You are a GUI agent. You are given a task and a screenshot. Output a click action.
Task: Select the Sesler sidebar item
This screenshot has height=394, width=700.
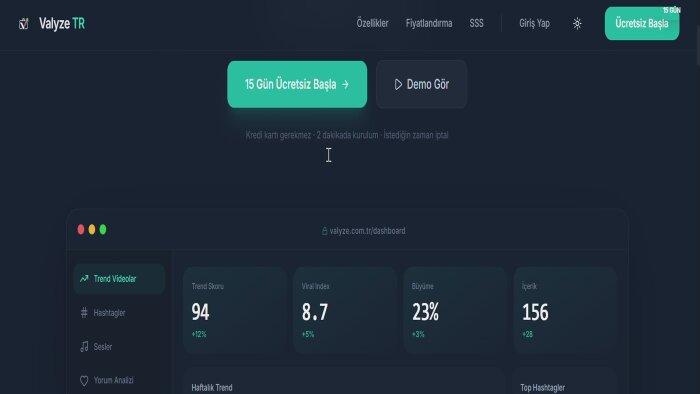tap(119, 347)
